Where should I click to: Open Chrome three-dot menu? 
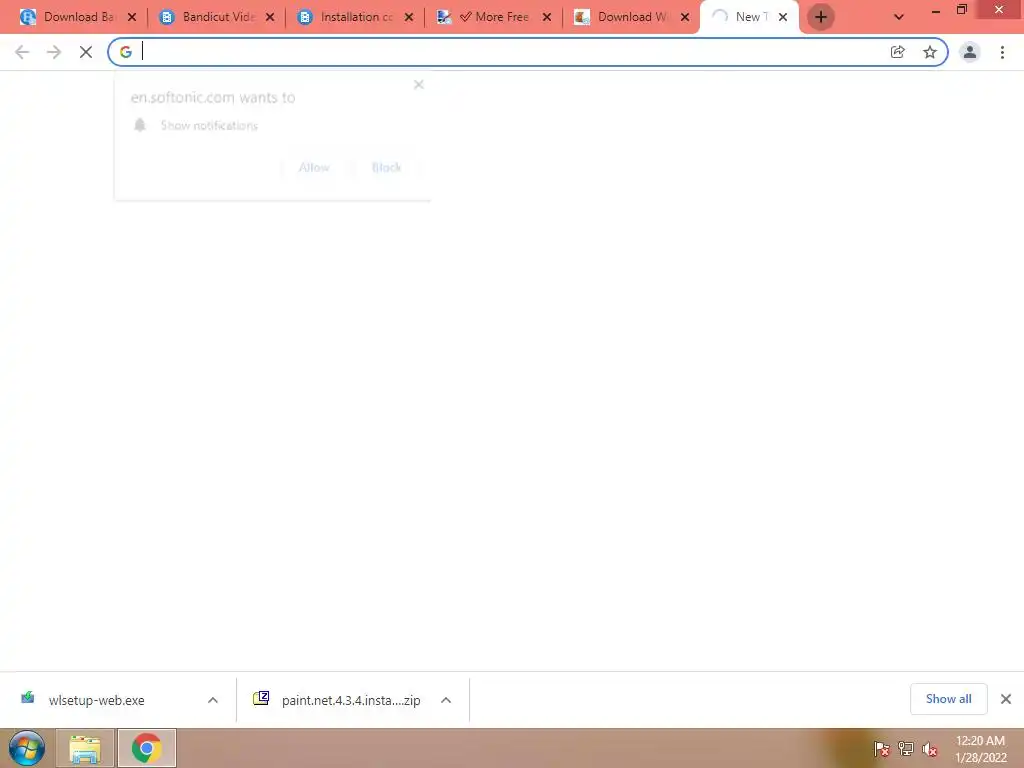click(1002, 52)
